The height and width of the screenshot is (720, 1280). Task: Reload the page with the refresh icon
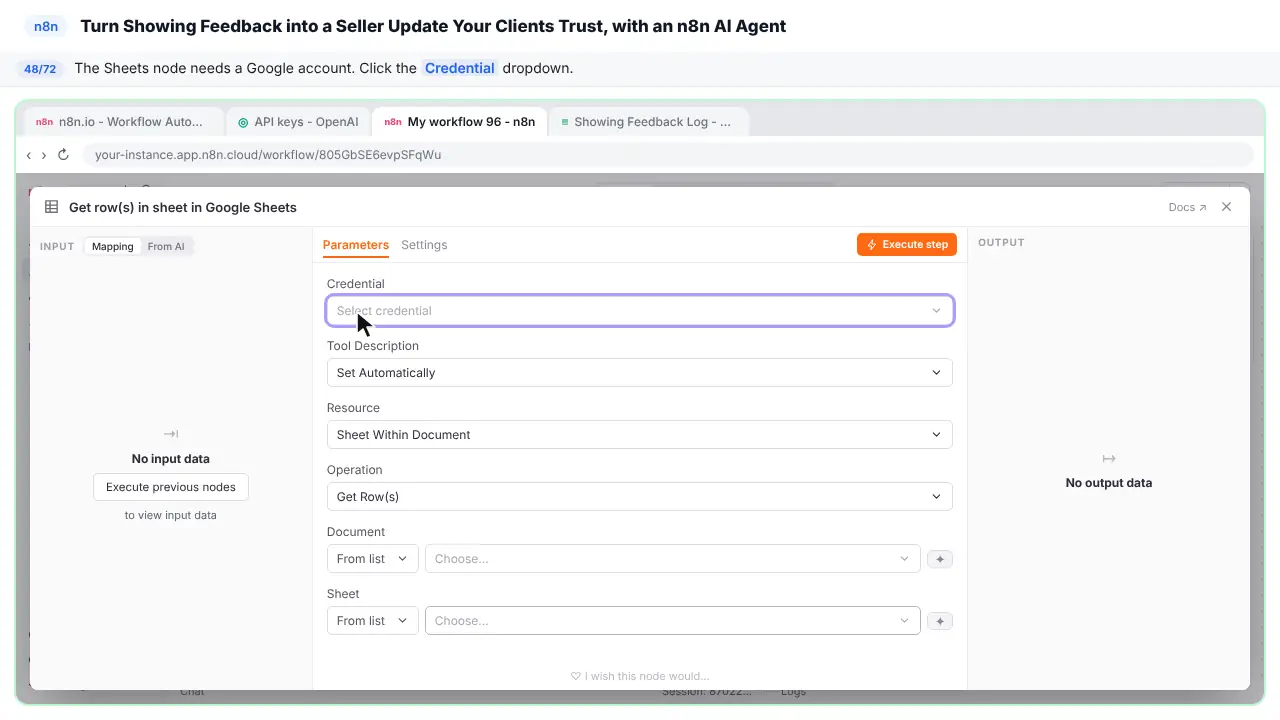63,155
